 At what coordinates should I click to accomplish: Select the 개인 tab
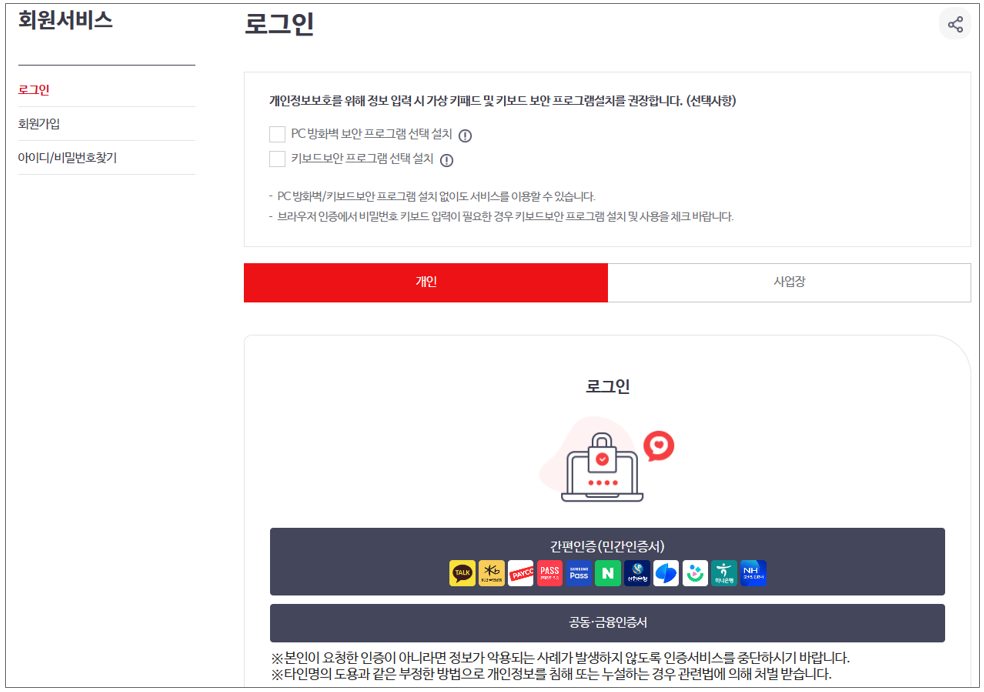pos(425,282)
